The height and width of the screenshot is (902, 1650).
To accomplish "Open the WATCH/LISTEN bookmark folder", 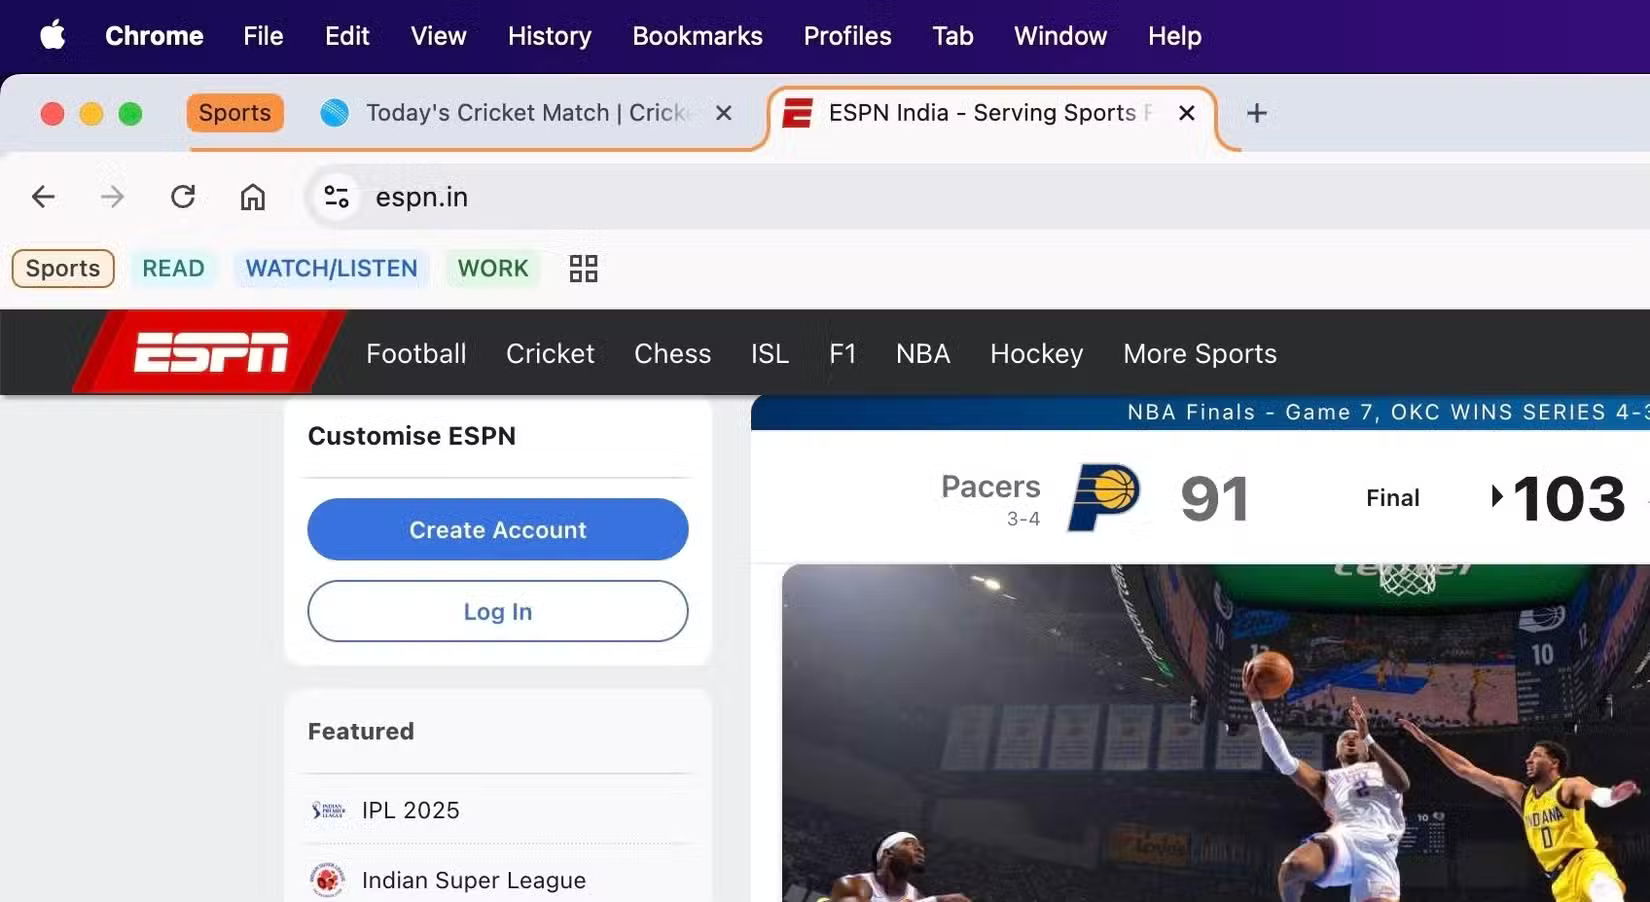I will click(x=331, y=268).
